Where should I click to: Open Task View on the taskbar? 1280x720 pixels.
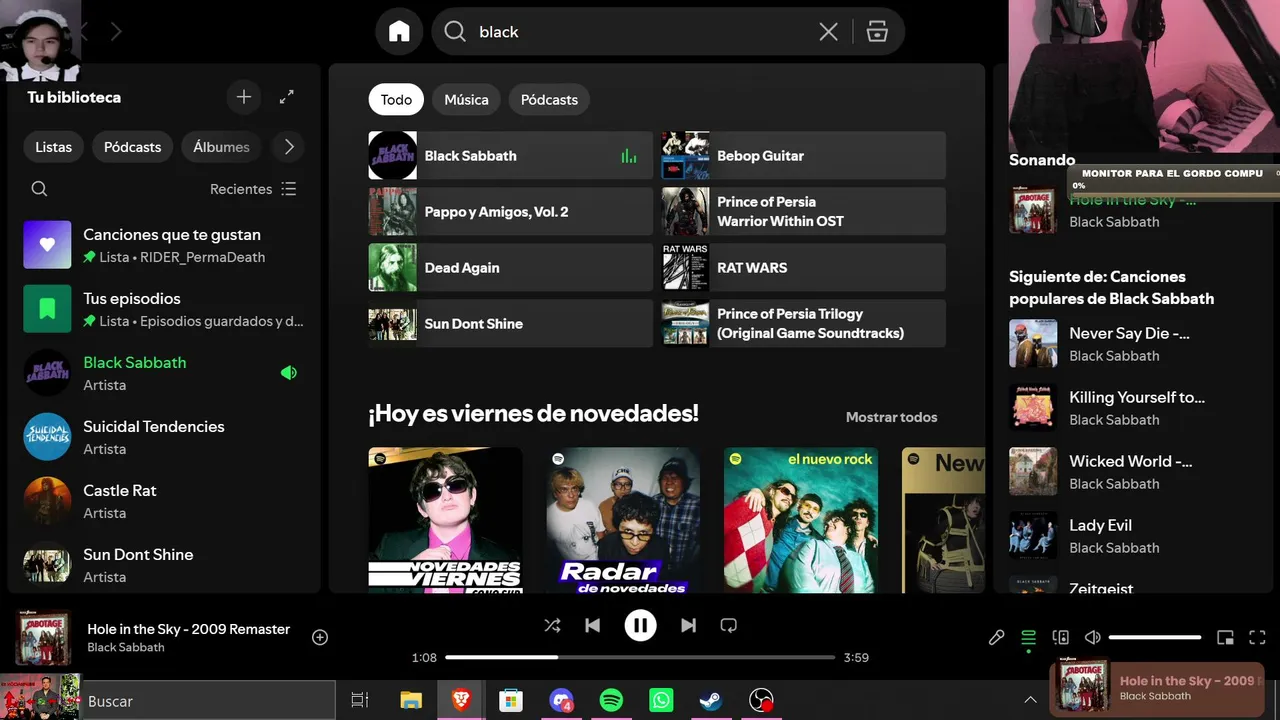click(x=360, y=701)
